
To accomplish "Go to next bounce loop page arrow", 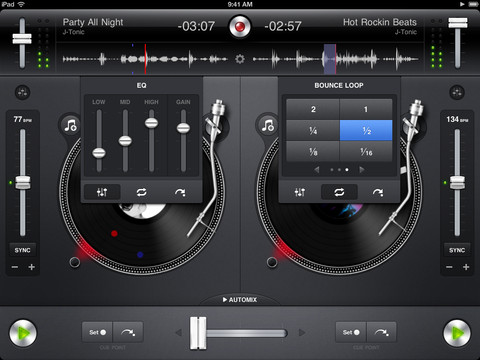I will [362, 170].
